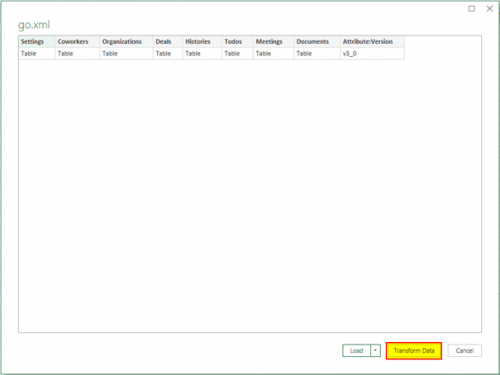Image resolution: width=500 pixels, height=375 pixels.
Task: Select the Todos column header
Action: (237, 42)
